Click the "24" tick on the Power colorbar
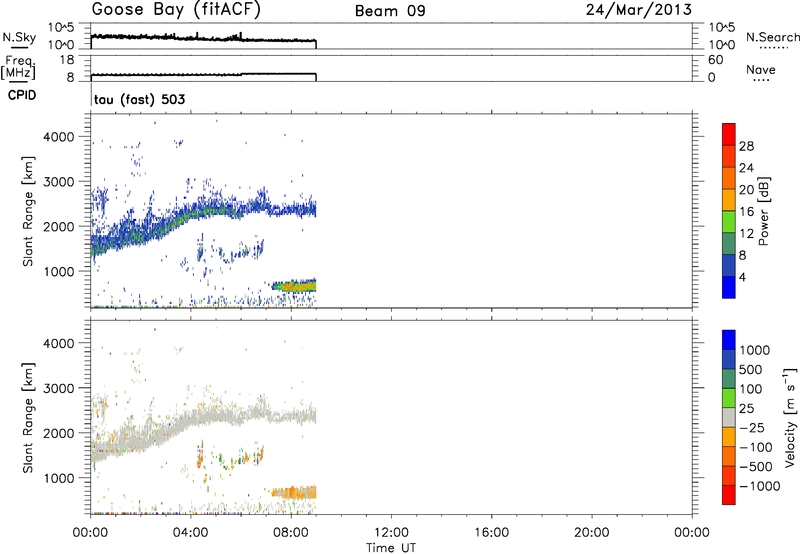The width and height of the screenshot is (800, 554). tap(746, 168)
